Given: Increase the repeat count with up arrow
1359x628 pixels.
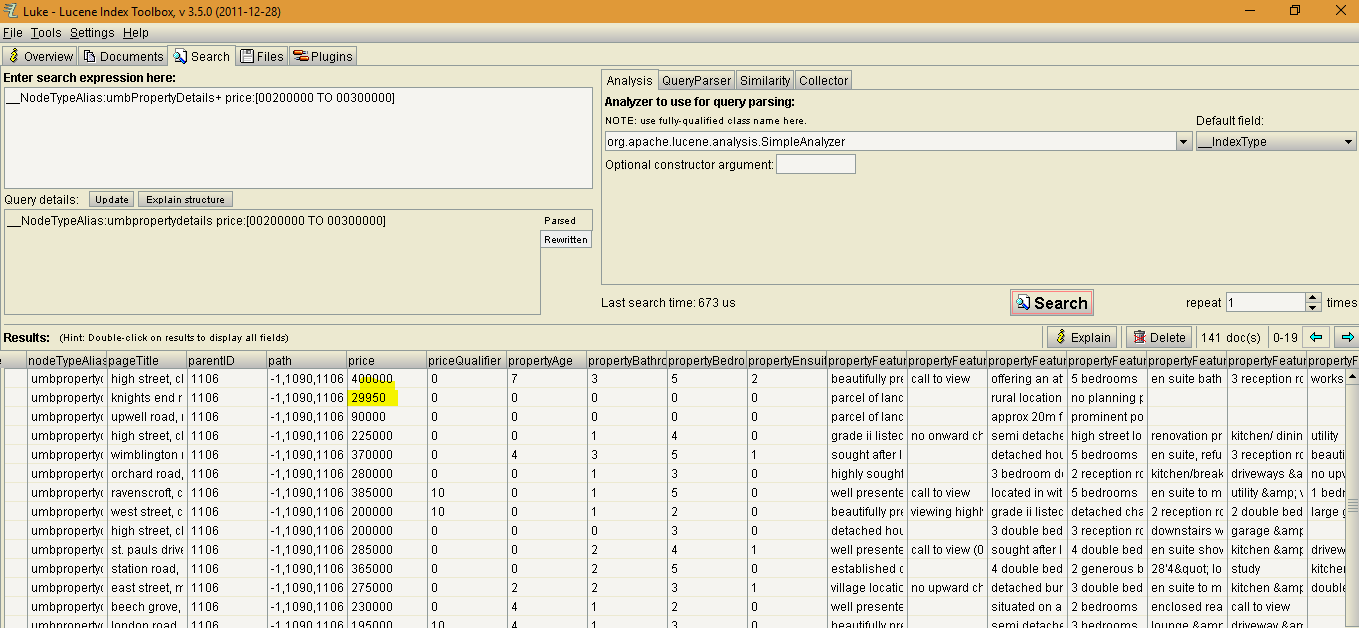Looking at the screenshot, I should click(x=1313, y=297).
